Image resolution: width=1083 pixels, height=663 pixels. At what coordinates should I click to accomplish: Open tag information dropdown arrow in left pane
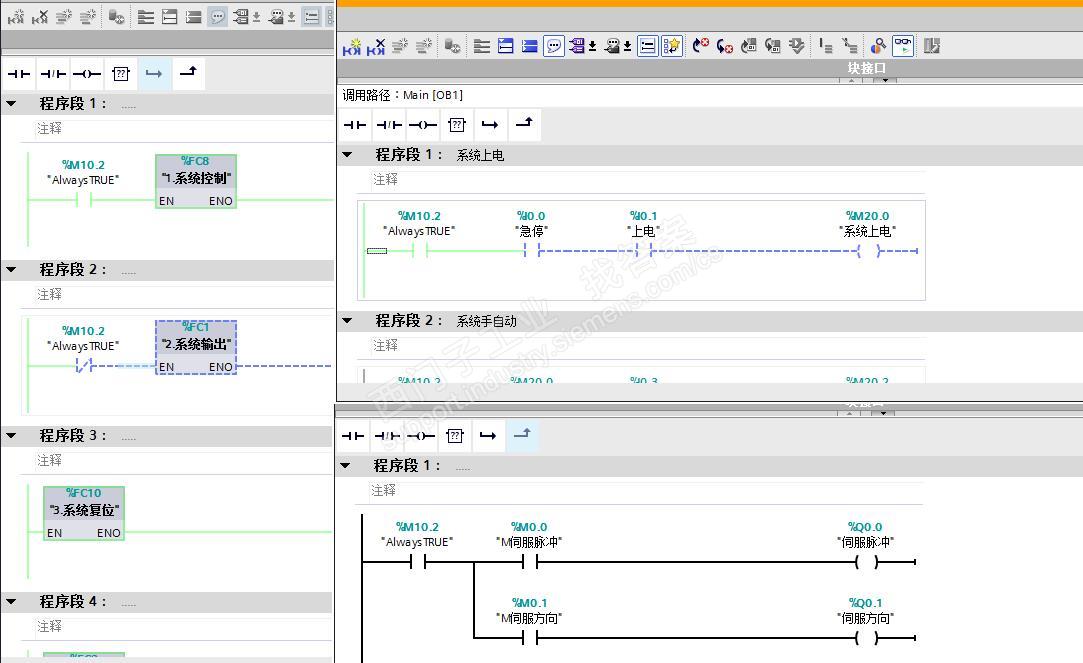[x=291, y=18]
